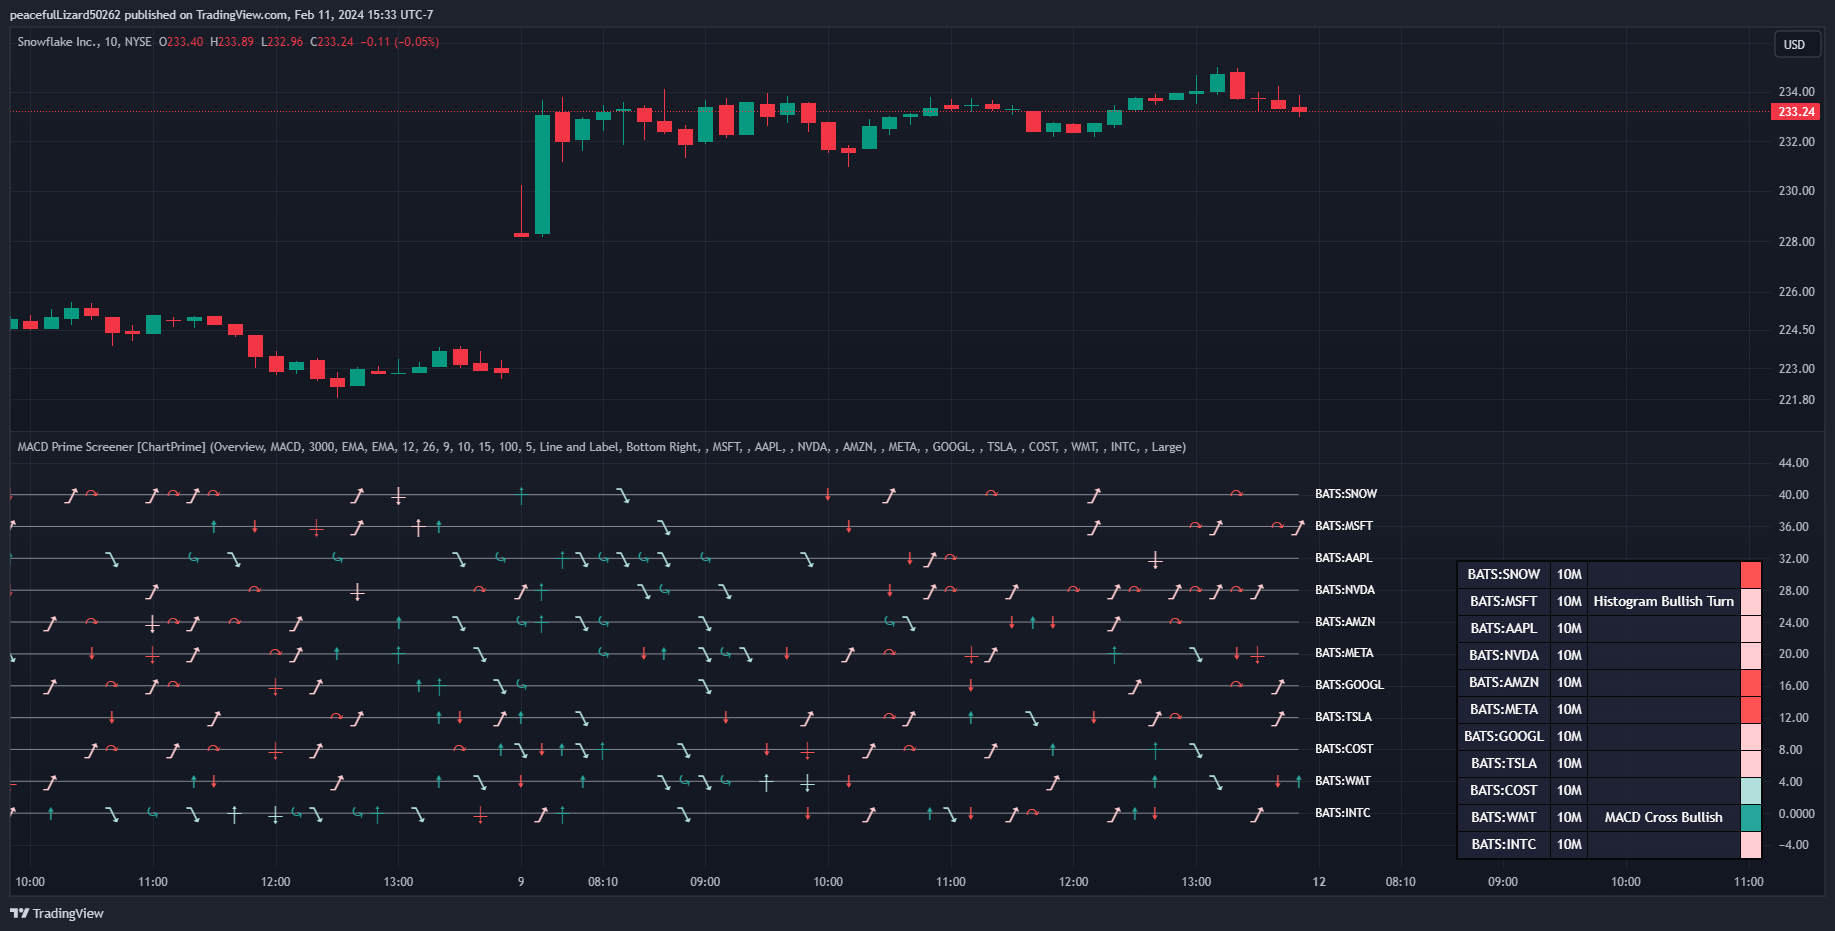Screen dimensions: 1835x931
Task: Click the BATS:TSLA cell in the screener table
Action: (x=1504, y=764)
